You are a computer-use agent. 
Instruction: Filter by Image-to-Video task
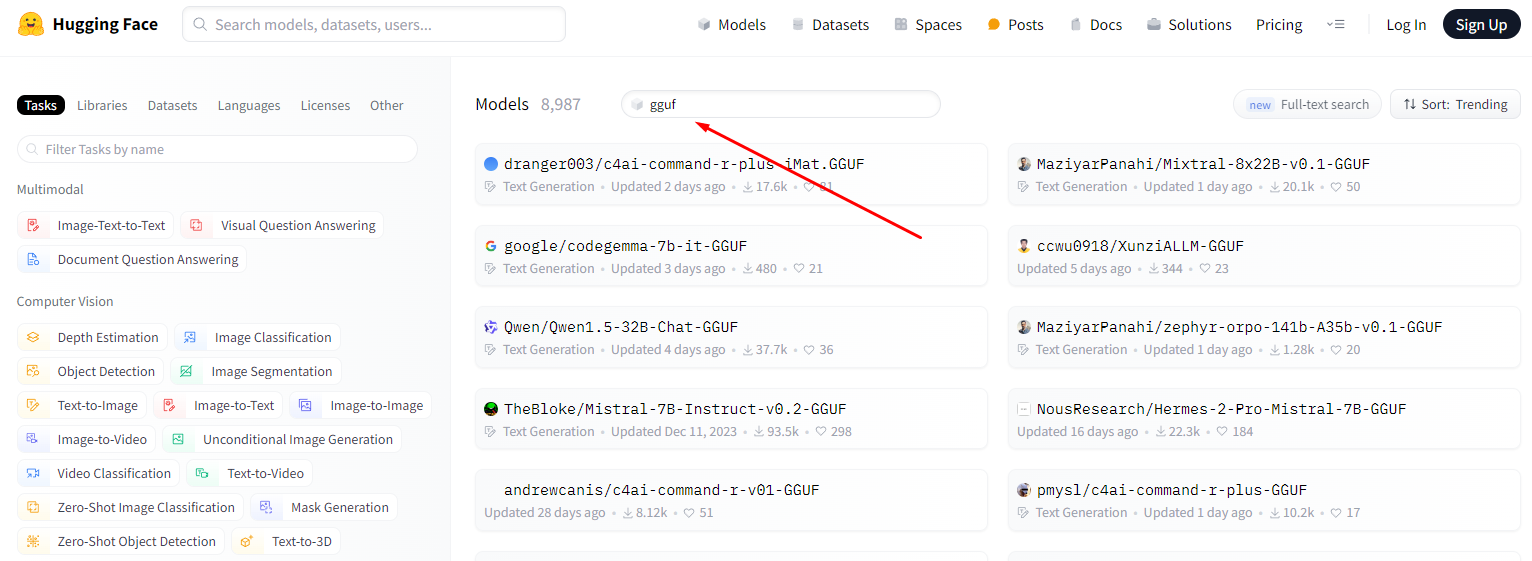pos(87,439)
